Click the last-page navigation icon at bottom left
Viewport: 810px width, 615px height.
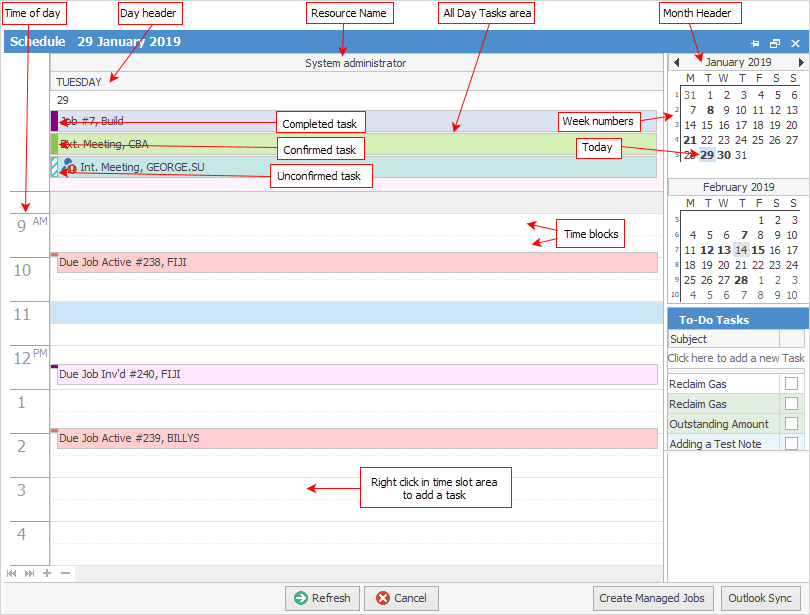29,573
